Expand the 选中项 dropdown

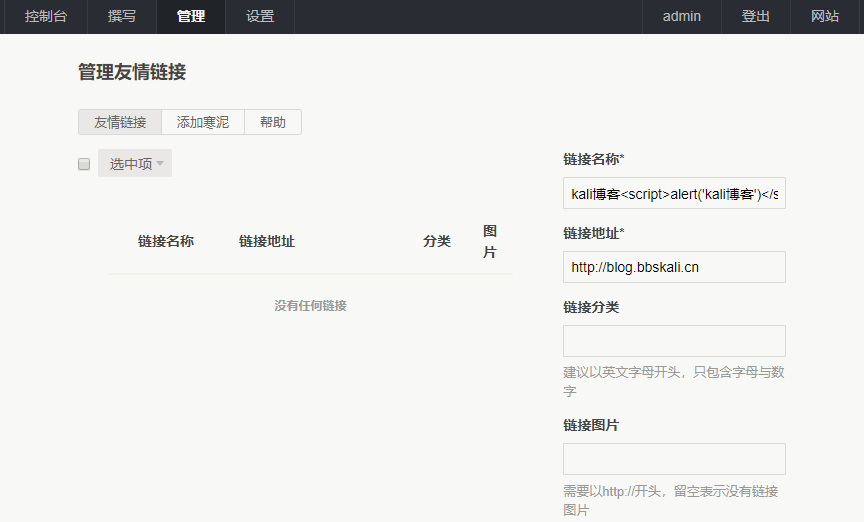point(135,163)
